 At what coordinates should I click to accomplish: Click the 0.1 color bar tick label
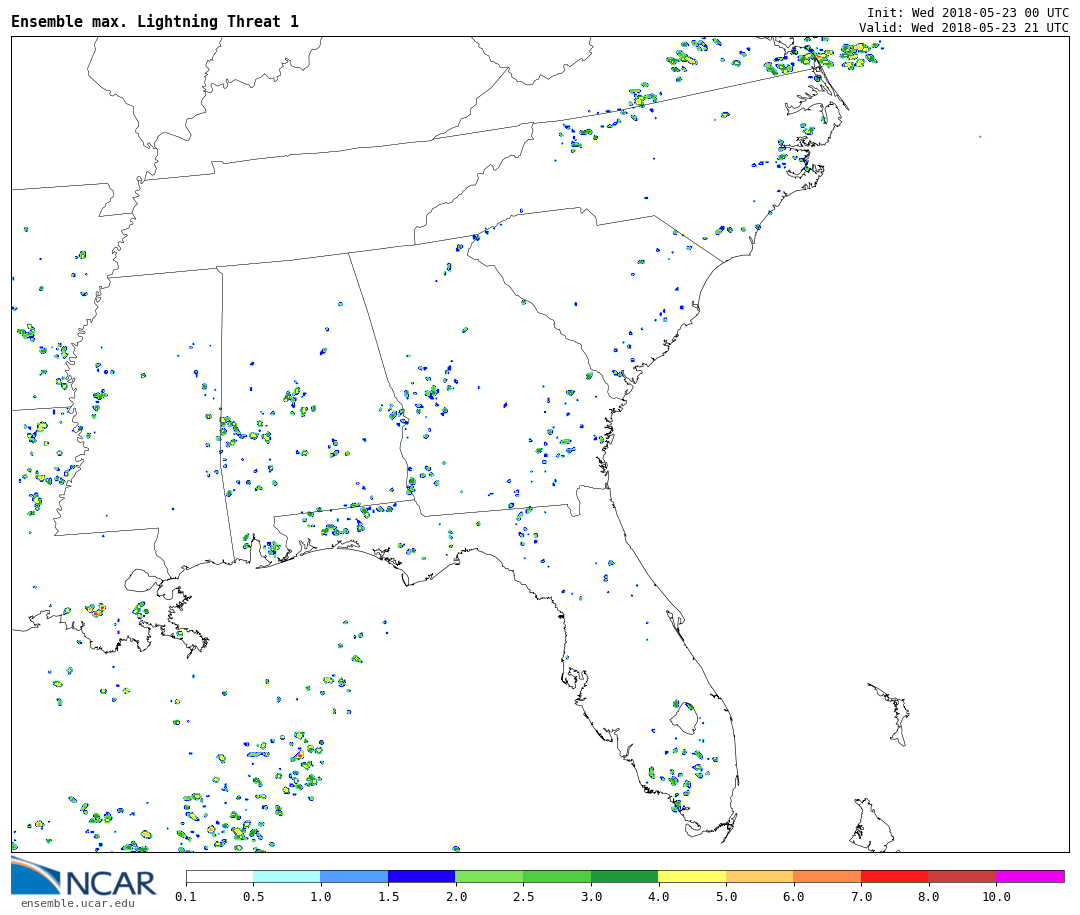point(186,897)
